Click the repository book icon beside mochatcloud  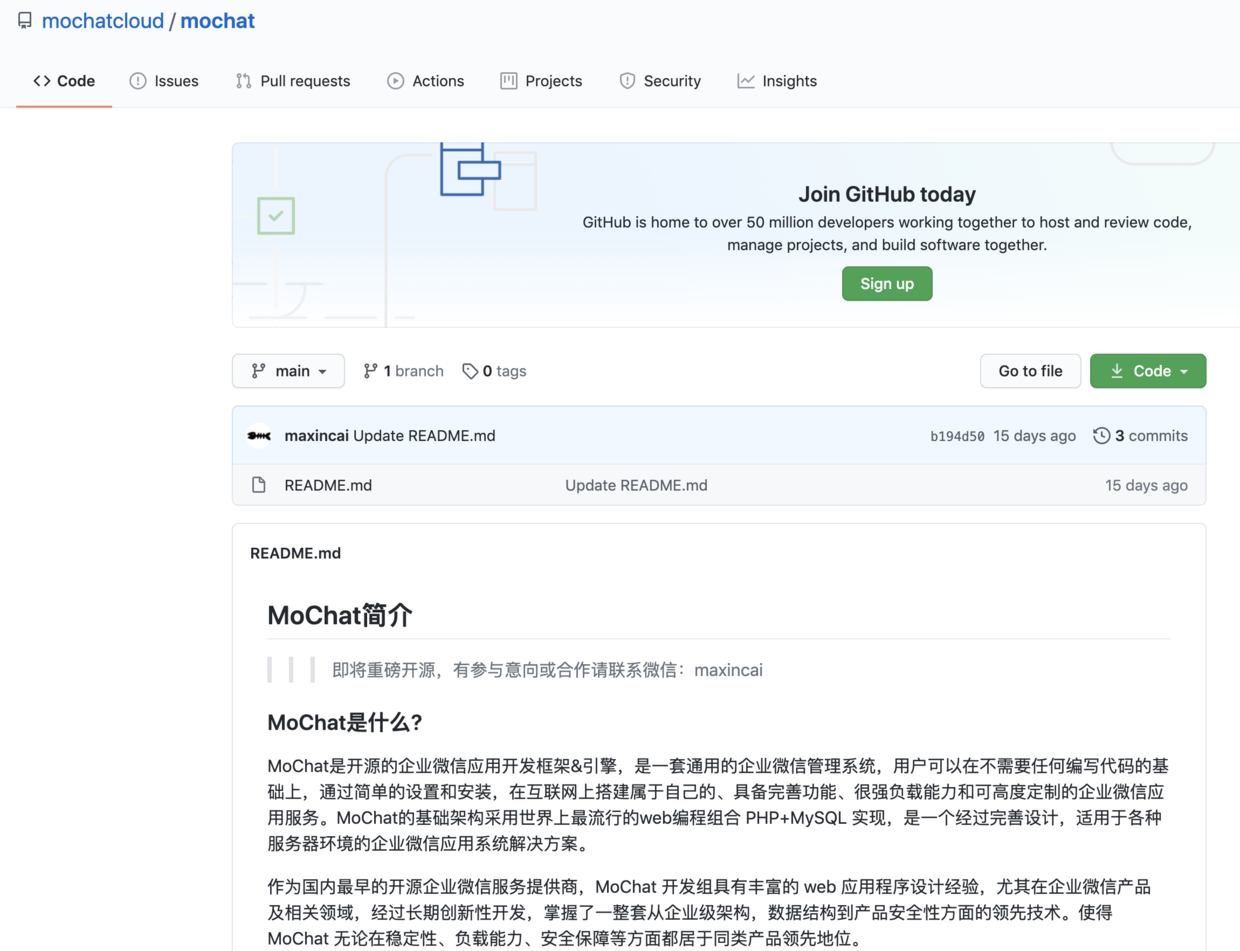[25, 21]
